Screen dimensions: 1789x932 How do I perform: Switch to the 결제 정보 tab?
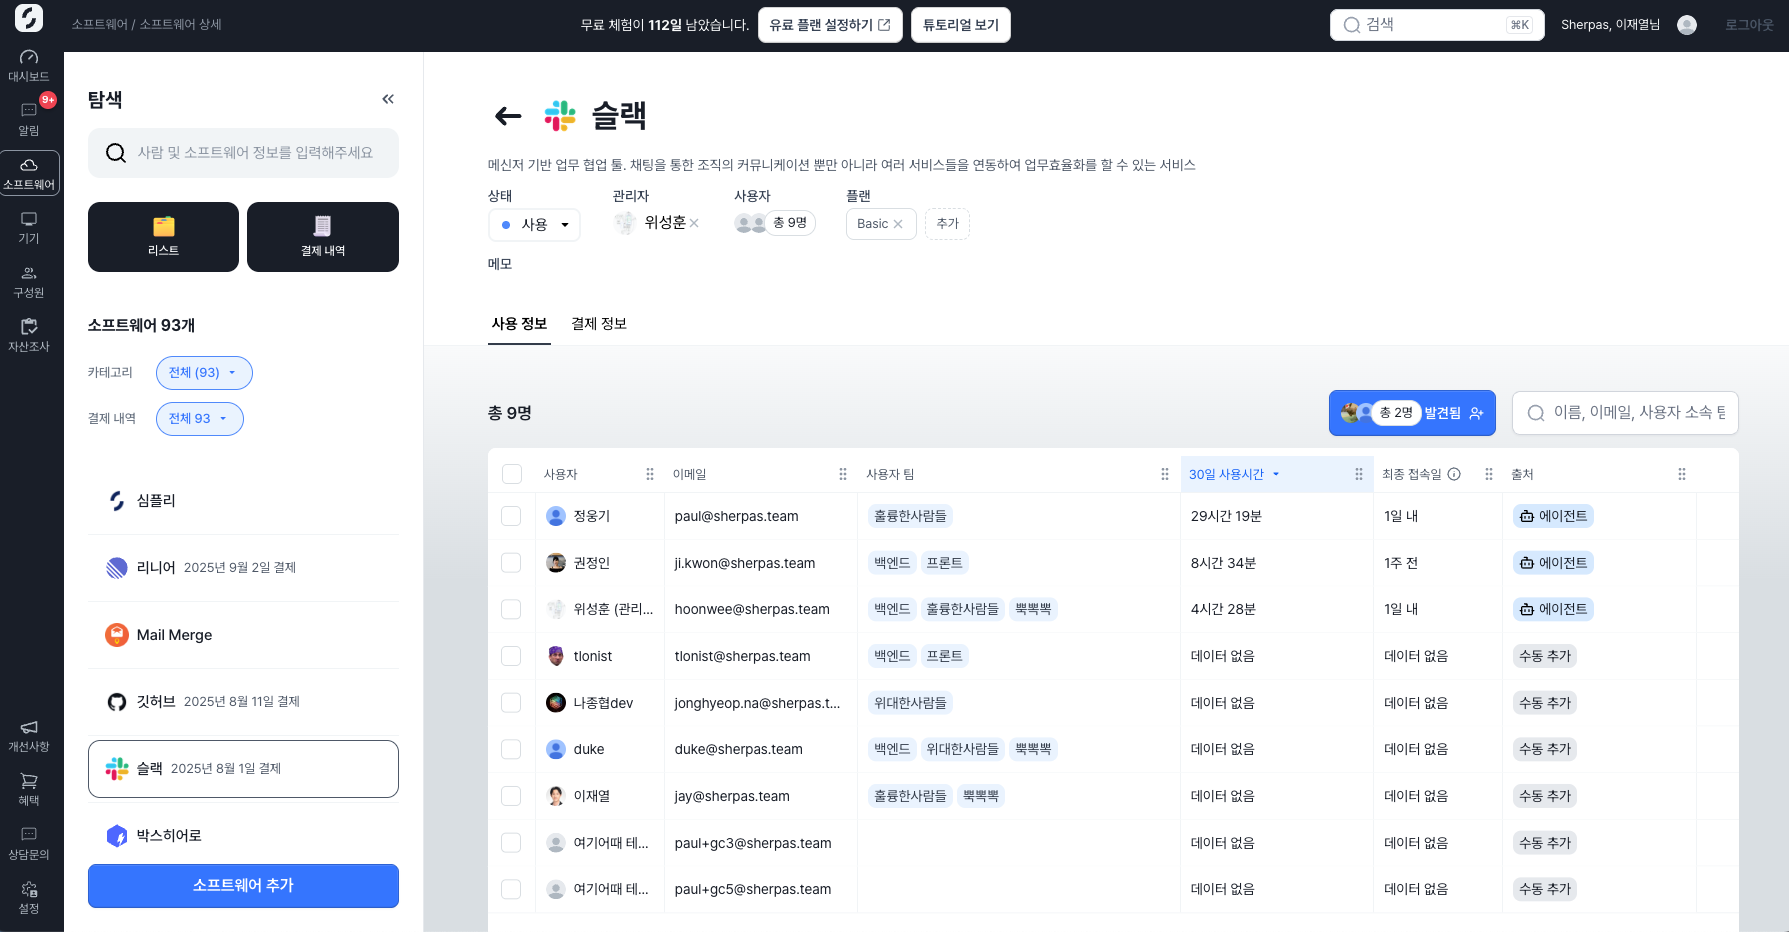[x=598, y=324]
